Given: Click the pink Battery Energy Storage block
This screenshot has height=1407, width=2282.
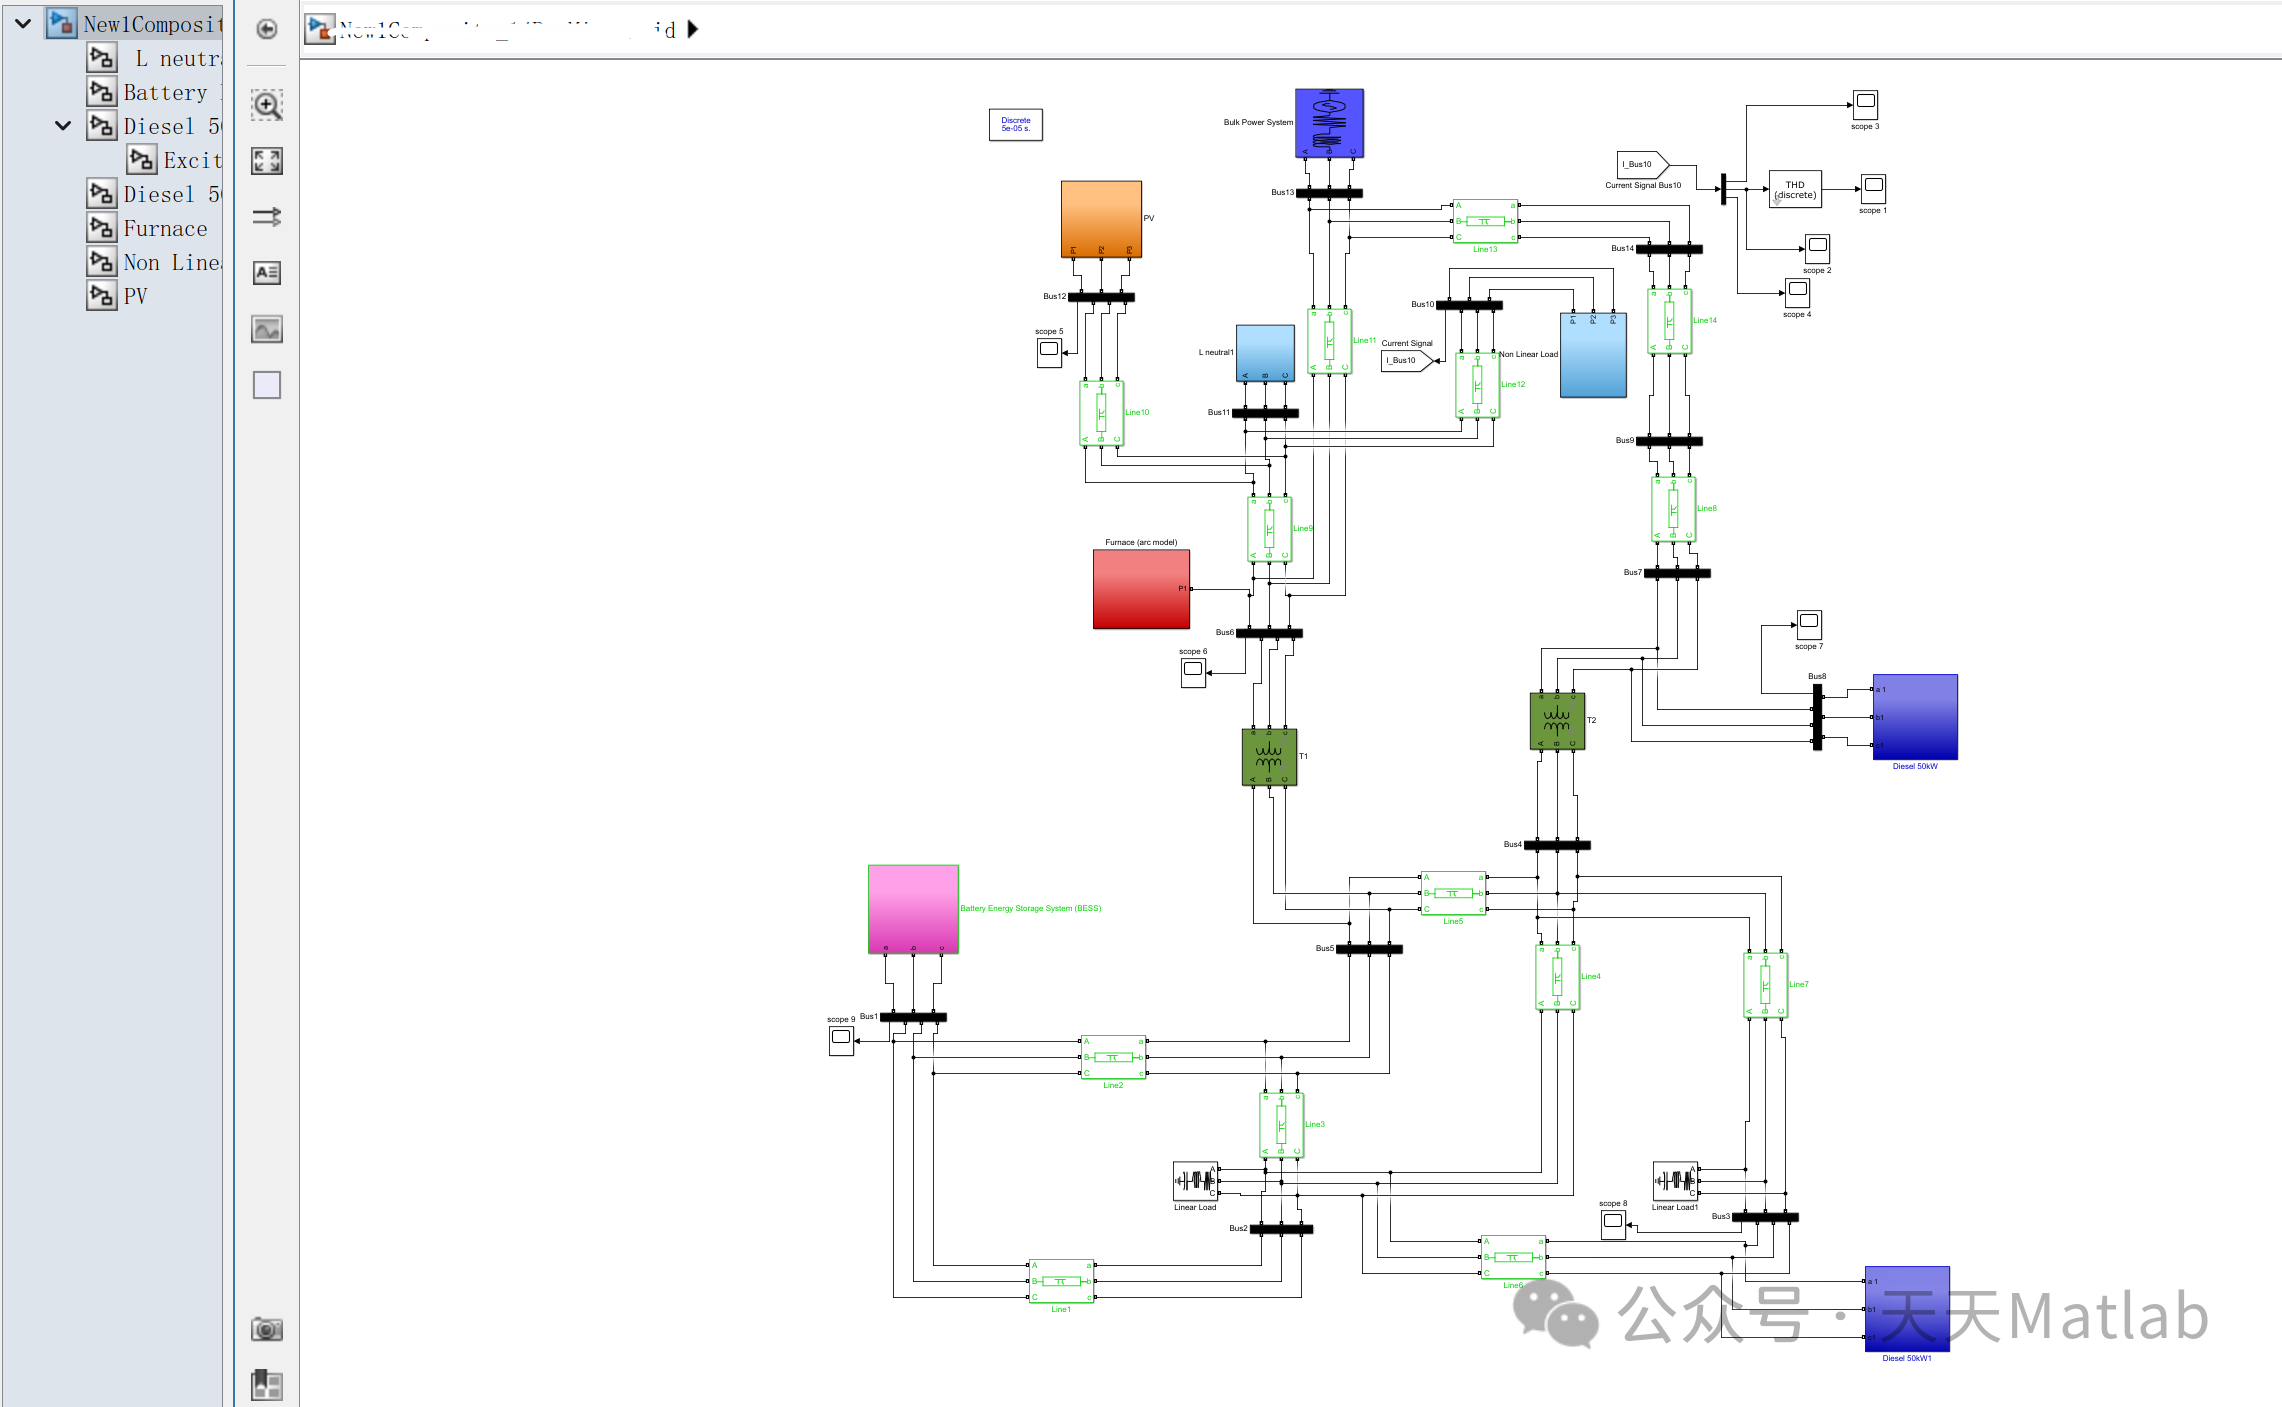Looking at the screenshot, I should click(x=912, y=908).
